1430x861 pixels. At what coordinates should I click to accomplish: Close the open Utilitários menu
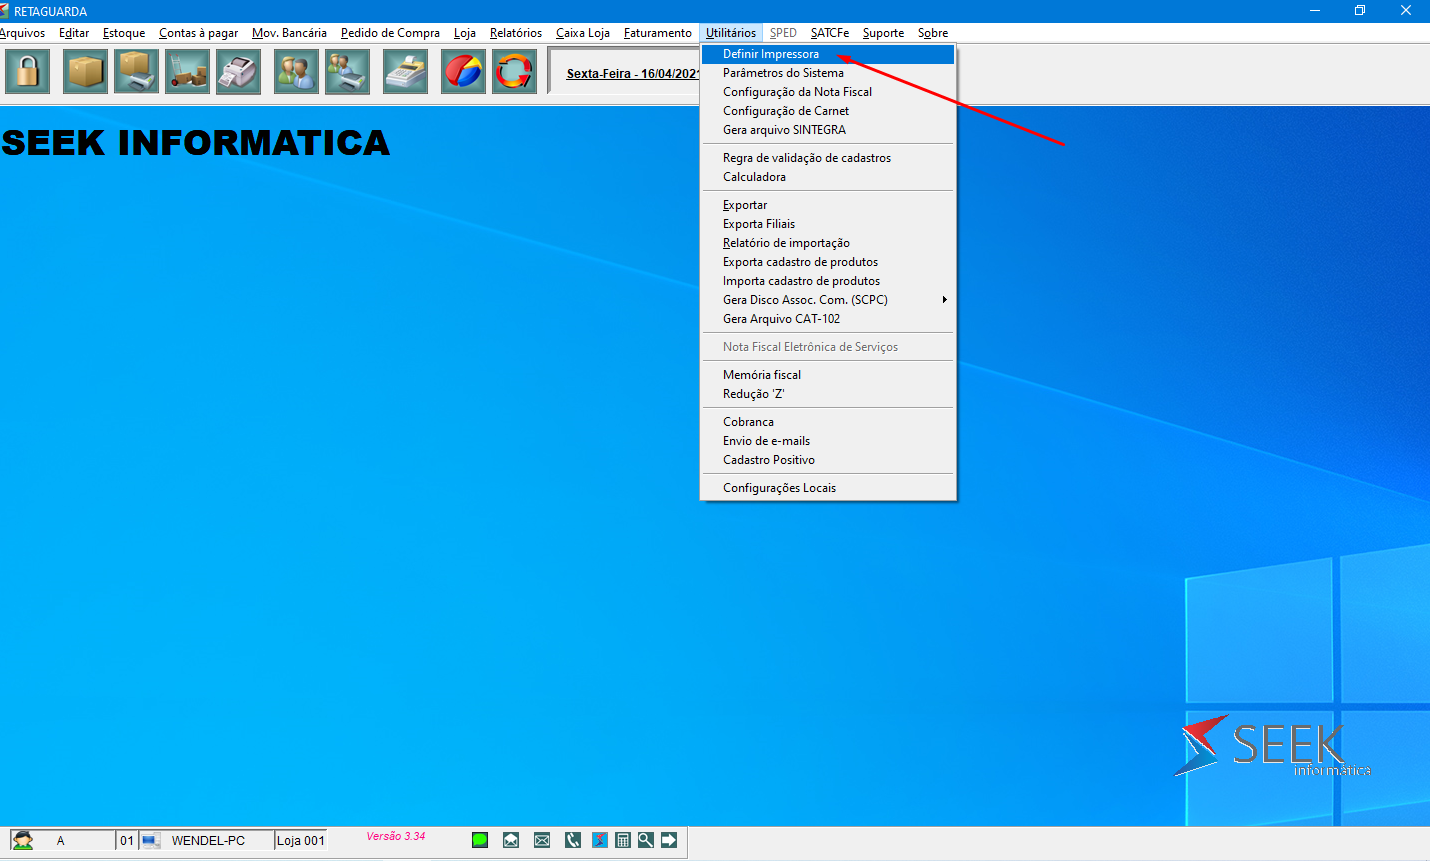click(731, 33)
